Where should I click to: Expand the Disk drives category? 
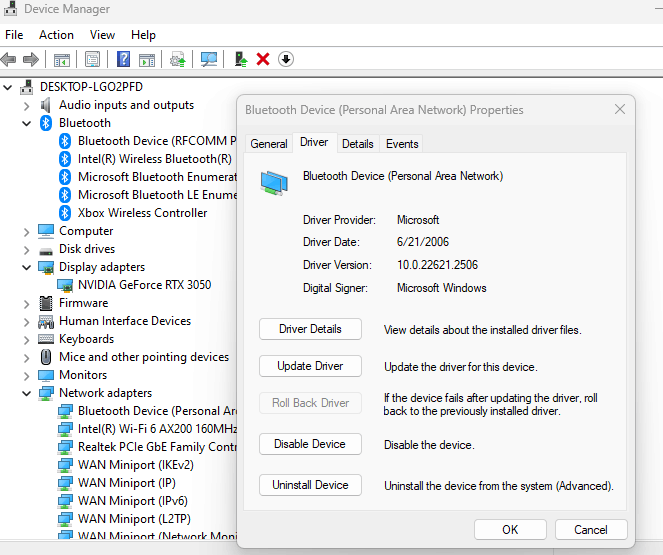tap(27, 250)
